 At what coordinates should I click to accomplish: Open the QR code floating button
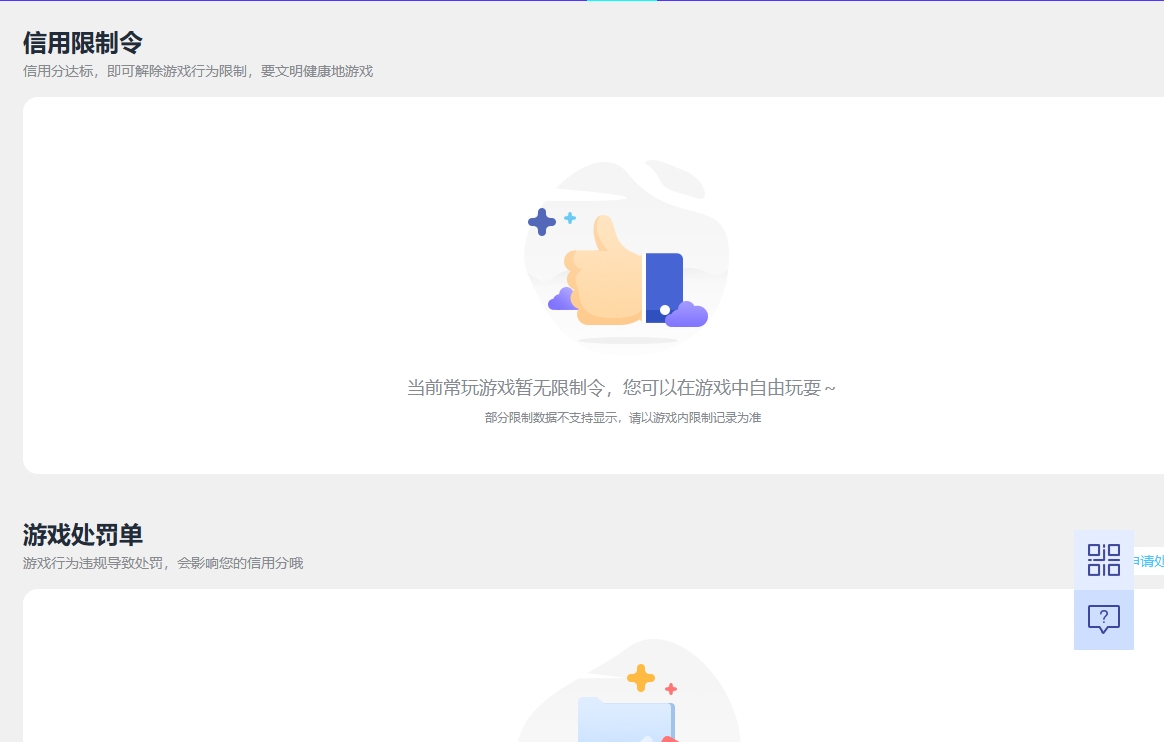pos(1103,560)
